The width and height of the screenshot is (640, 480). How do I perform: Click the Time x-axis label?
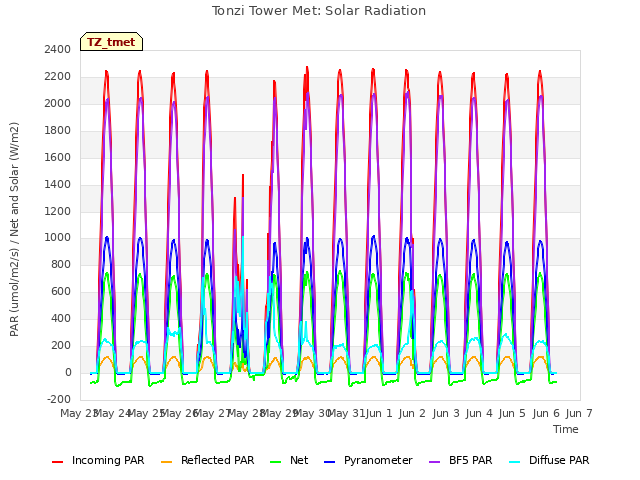566,429
